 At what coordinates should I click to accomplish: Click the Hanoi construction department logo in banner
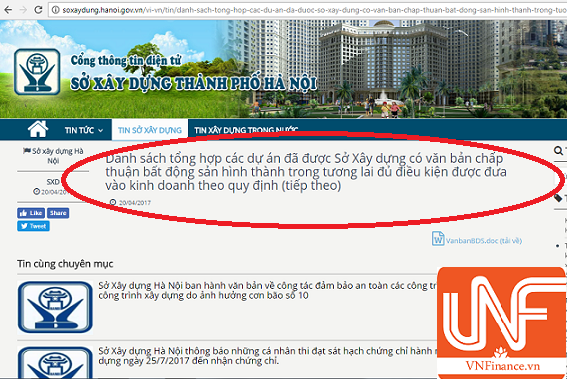pyautogui.click(x=37, y=72)
